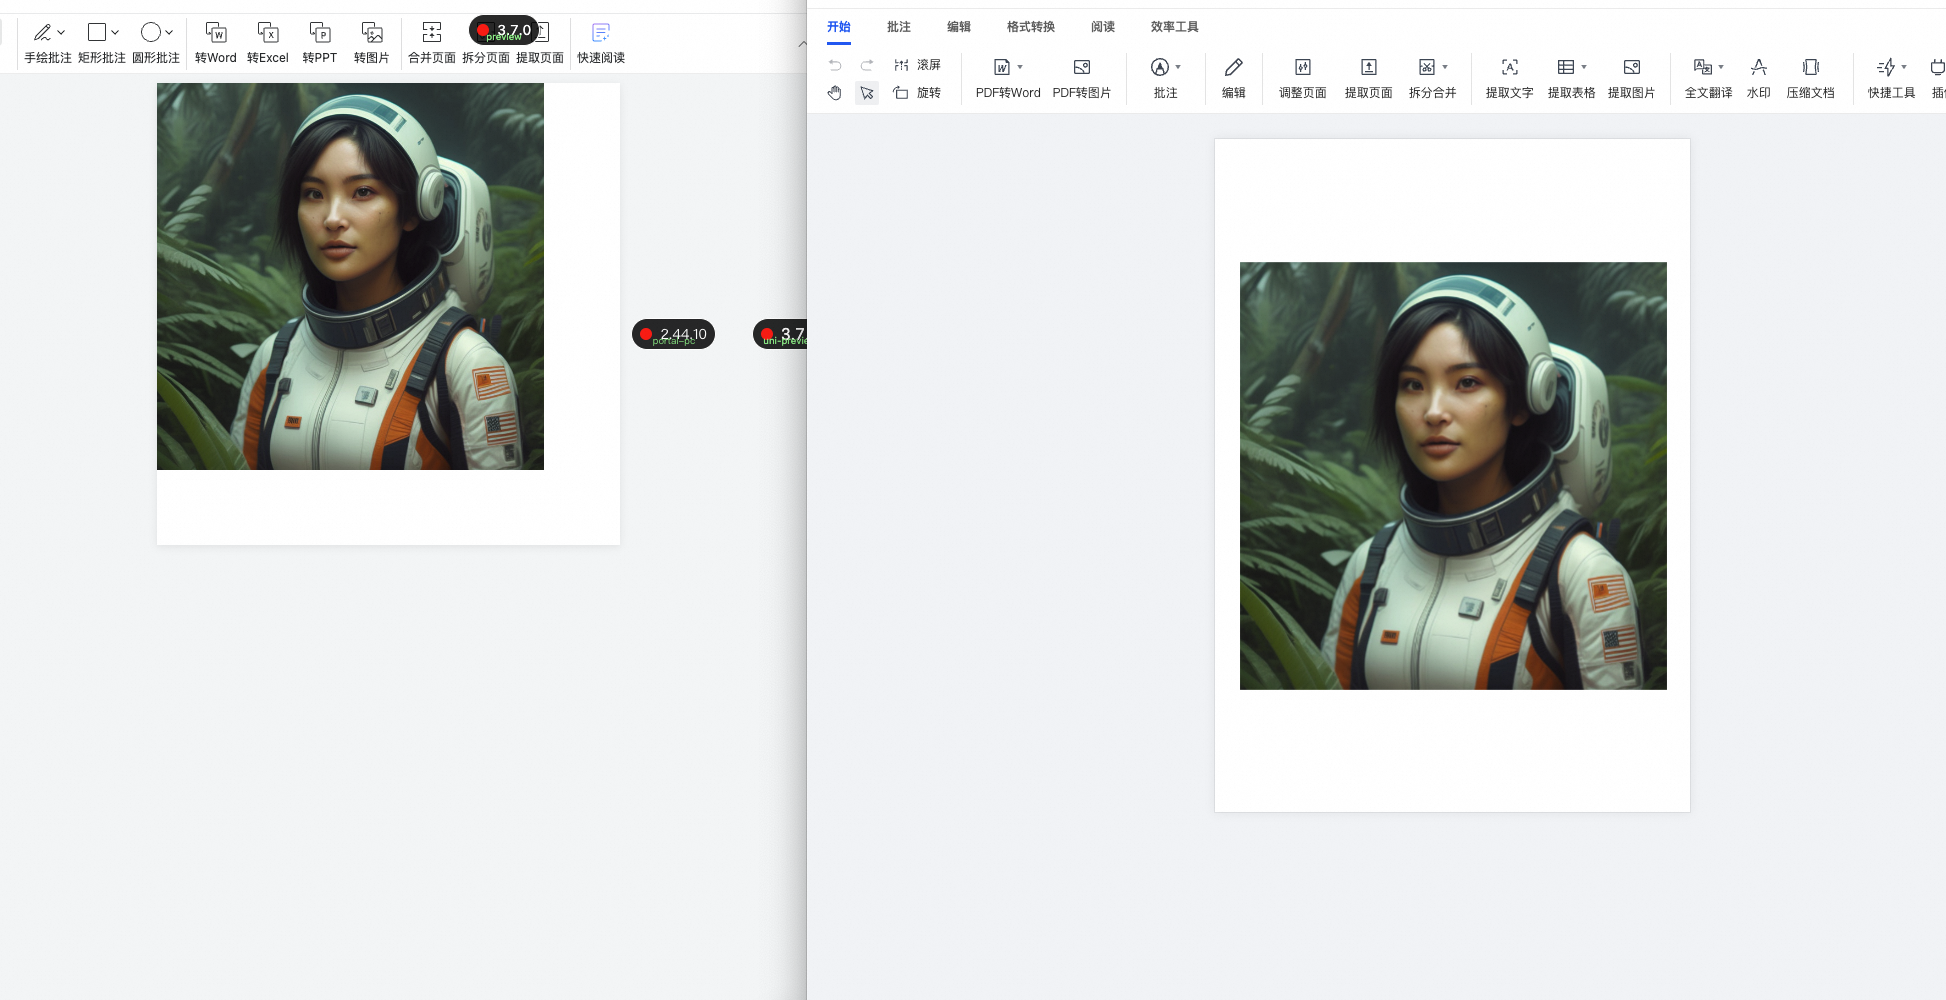Image resolution: width=1946 pixels, height=1000 pixels.
Task: Click the 拆分合并 split-merge icon
Action: 1427,67
